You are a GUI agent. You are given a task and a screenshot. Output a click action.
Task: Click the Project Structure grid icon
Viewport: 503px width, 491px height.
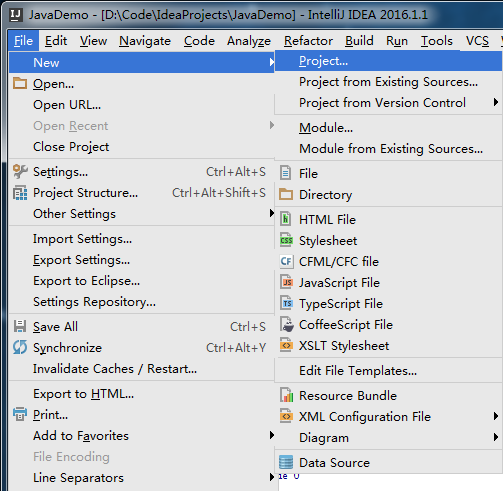click(20, 193)
